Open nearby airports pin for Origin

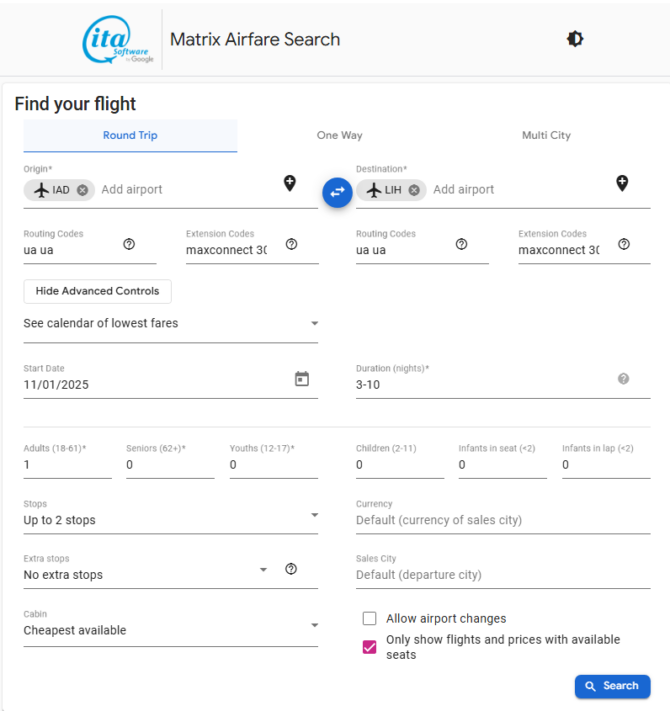coord(290,183)
